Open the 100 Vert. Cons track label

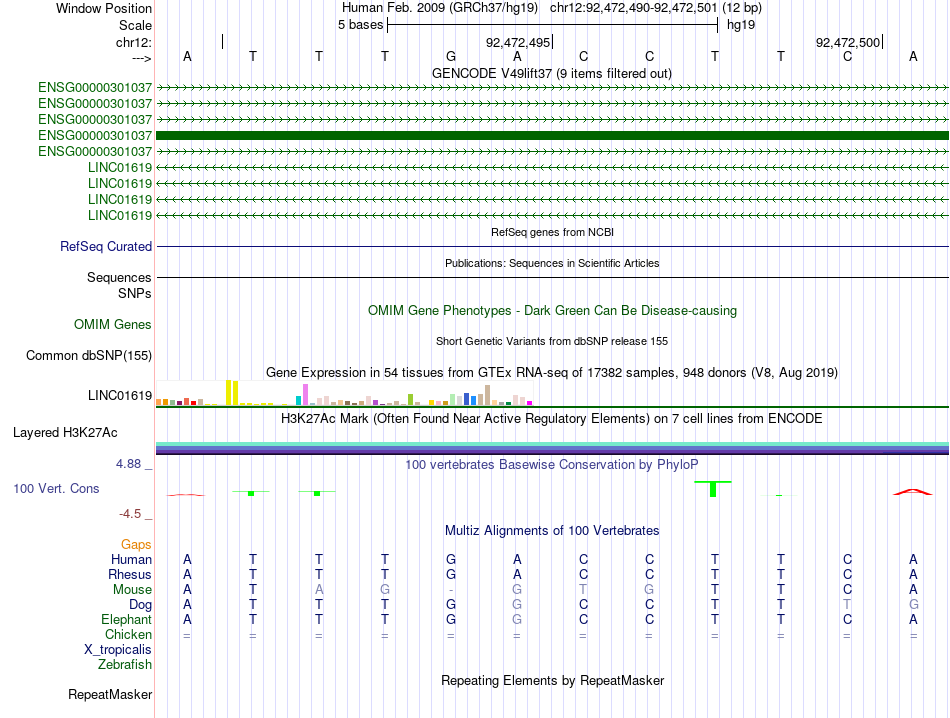click(56, 488)
